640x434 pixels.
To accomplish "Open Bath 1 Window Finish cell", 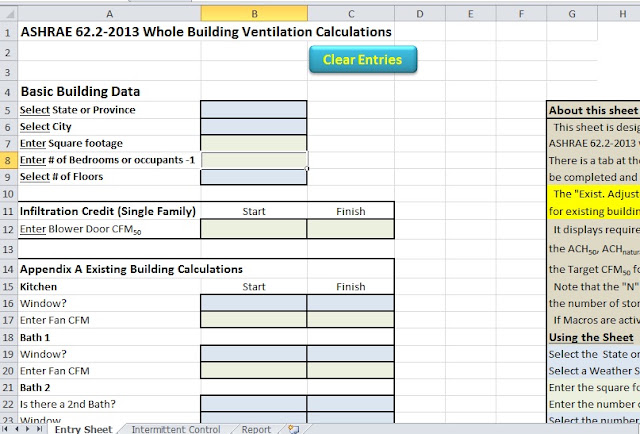I will point(351,354).
